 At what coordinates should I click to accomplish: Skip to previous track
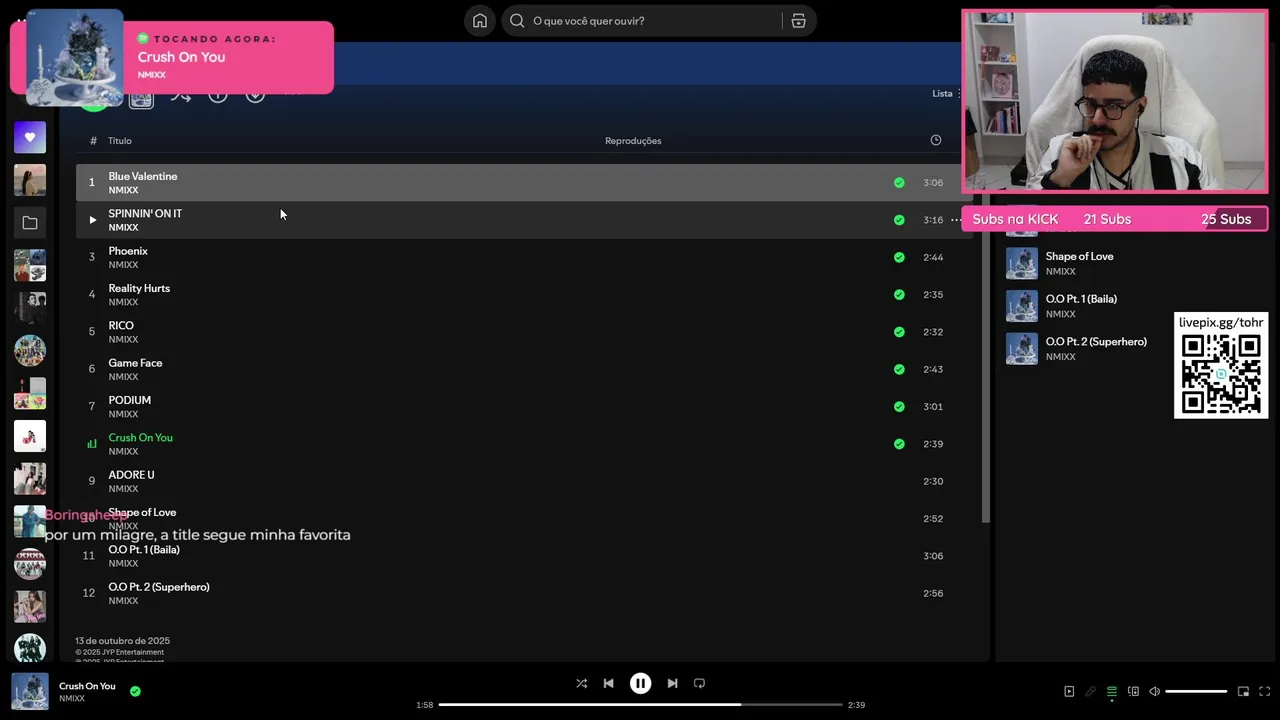(x=608, y=683)
